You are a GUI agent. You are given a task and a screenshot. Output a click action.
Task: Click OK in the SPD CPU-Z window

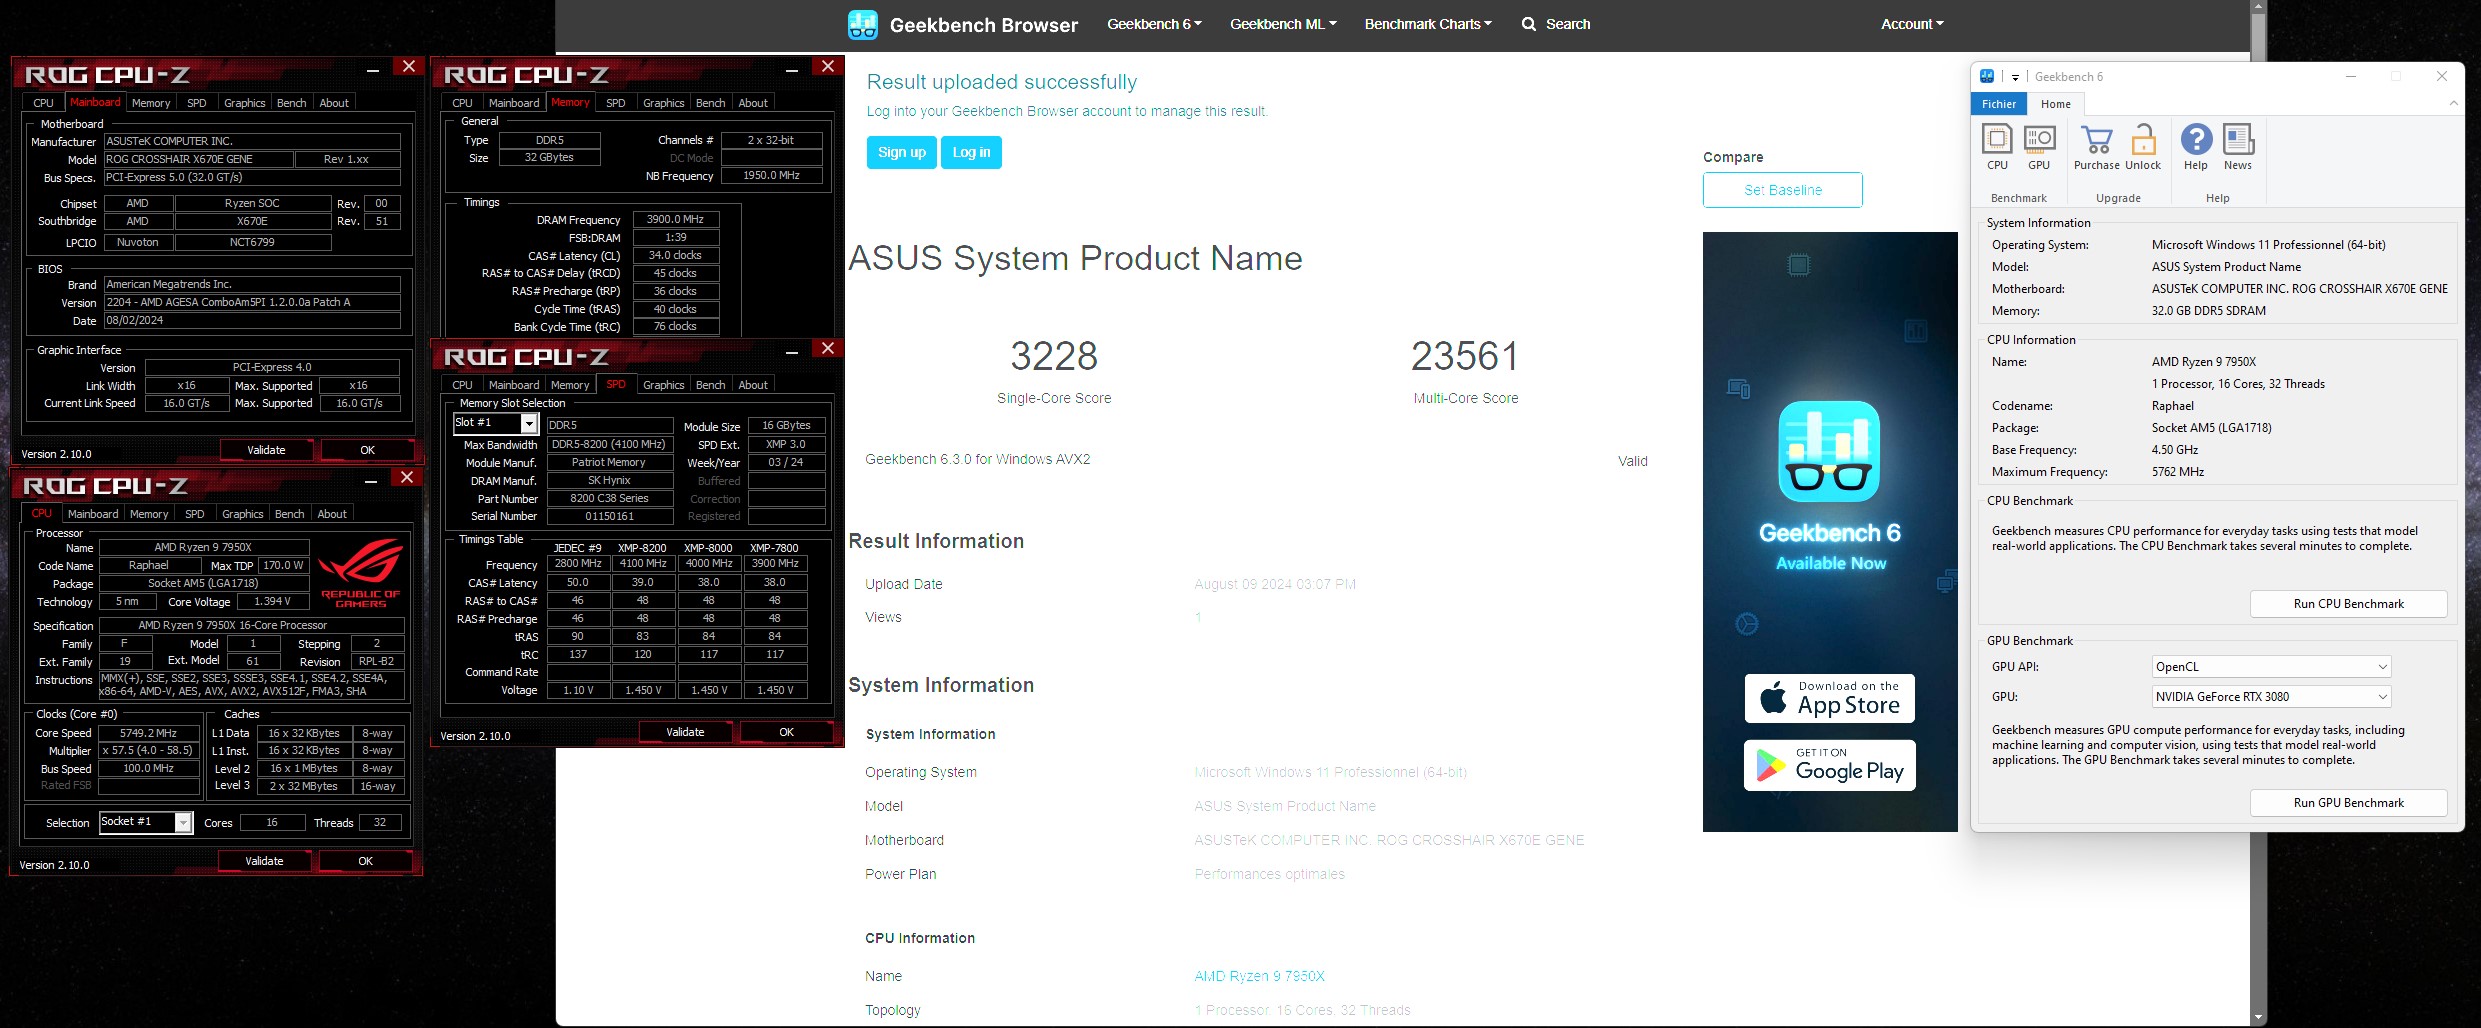pos(786,732)
